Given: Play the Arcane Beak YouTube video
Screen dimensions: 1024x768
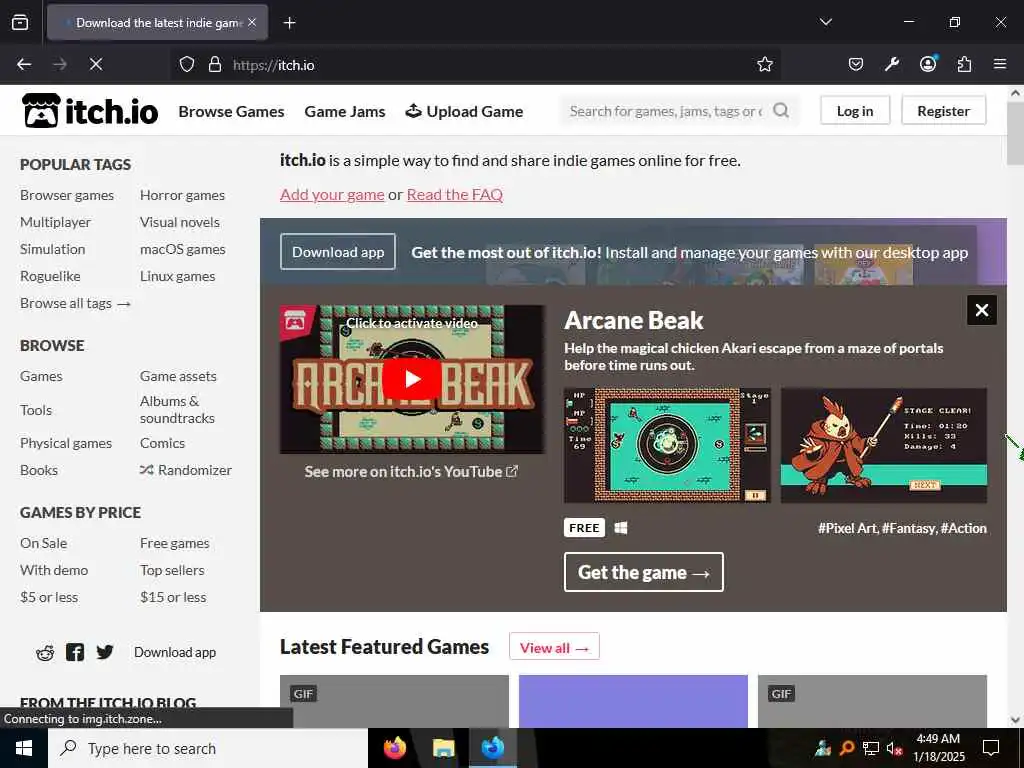Looking at the screenshot, I should [x=411, y=379].
